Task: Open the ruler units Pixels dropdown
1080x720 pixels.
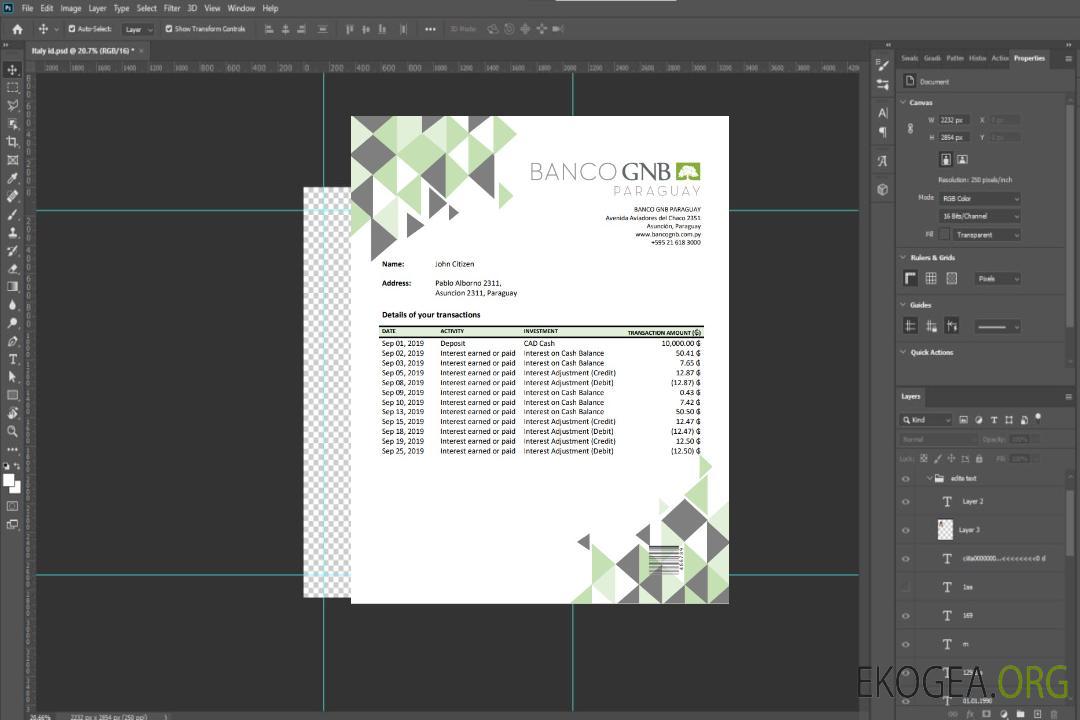Action: click(998, 279)
